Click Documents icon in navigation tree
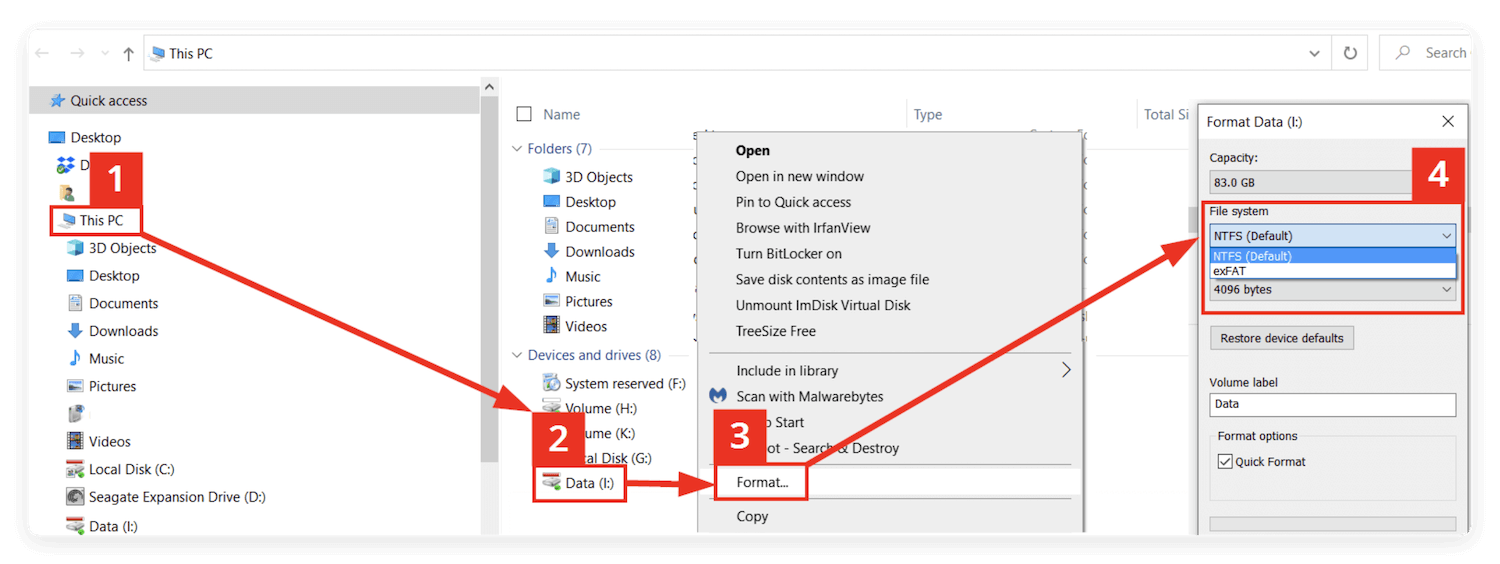This screenshot has height=564, width=1500. pos(75,303)
